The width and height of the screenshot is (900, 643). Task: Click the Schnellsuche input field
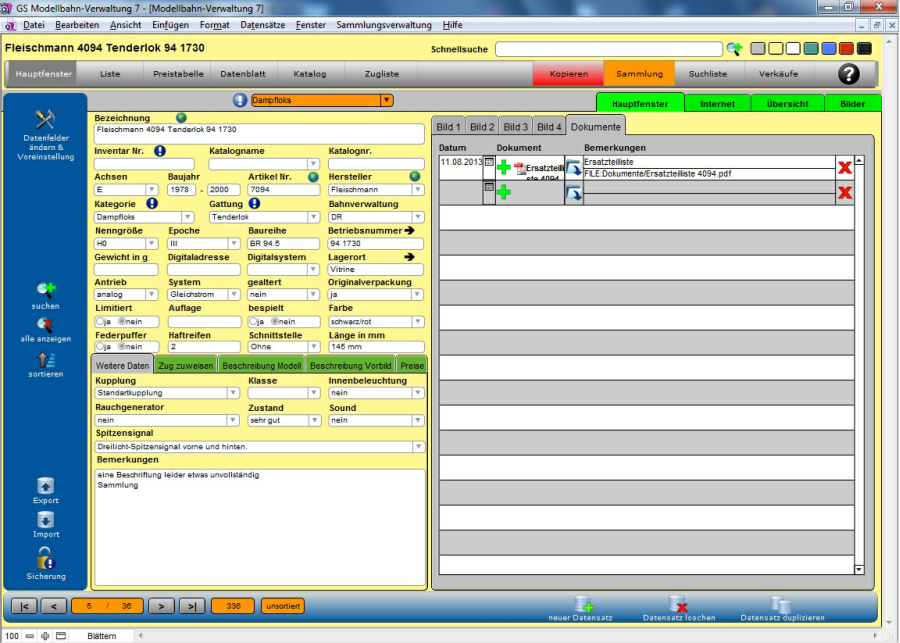(608, 49)
